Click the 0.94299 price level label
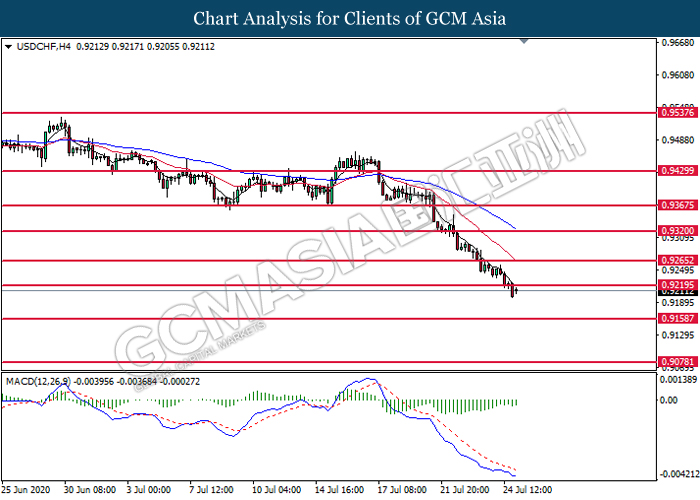700x500 pixels. (x=678, y=171)
